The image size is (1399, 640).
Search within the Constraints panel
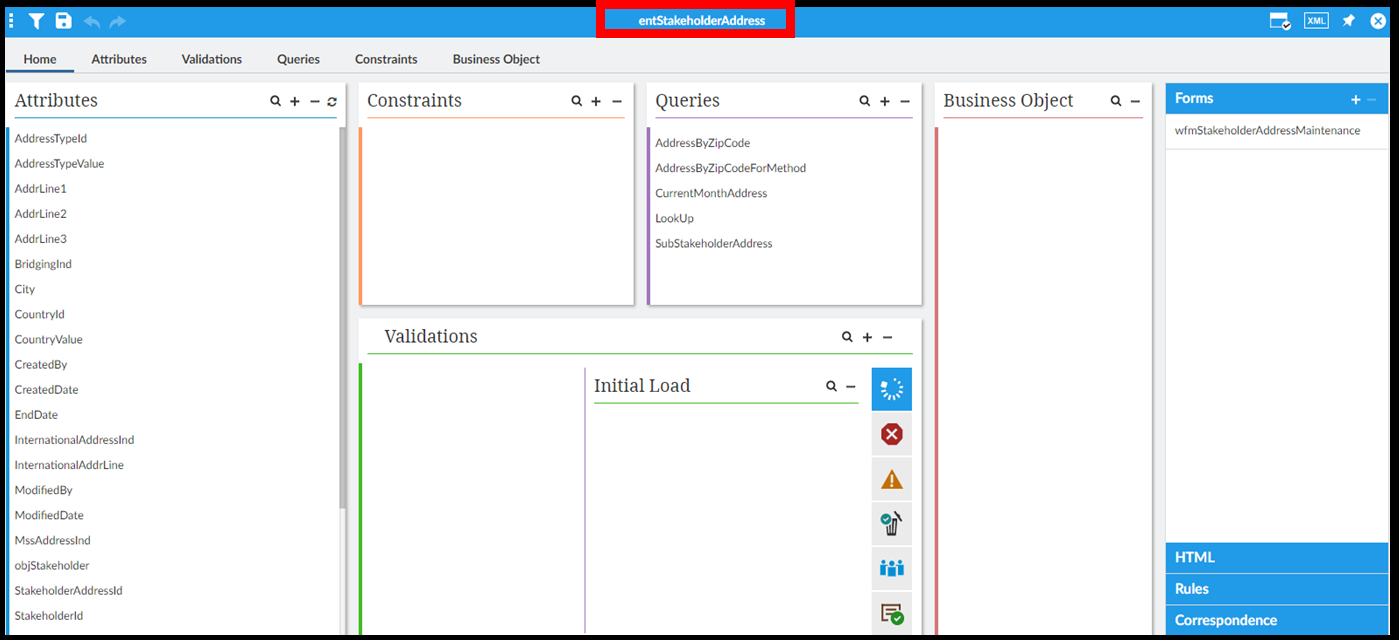577,101
